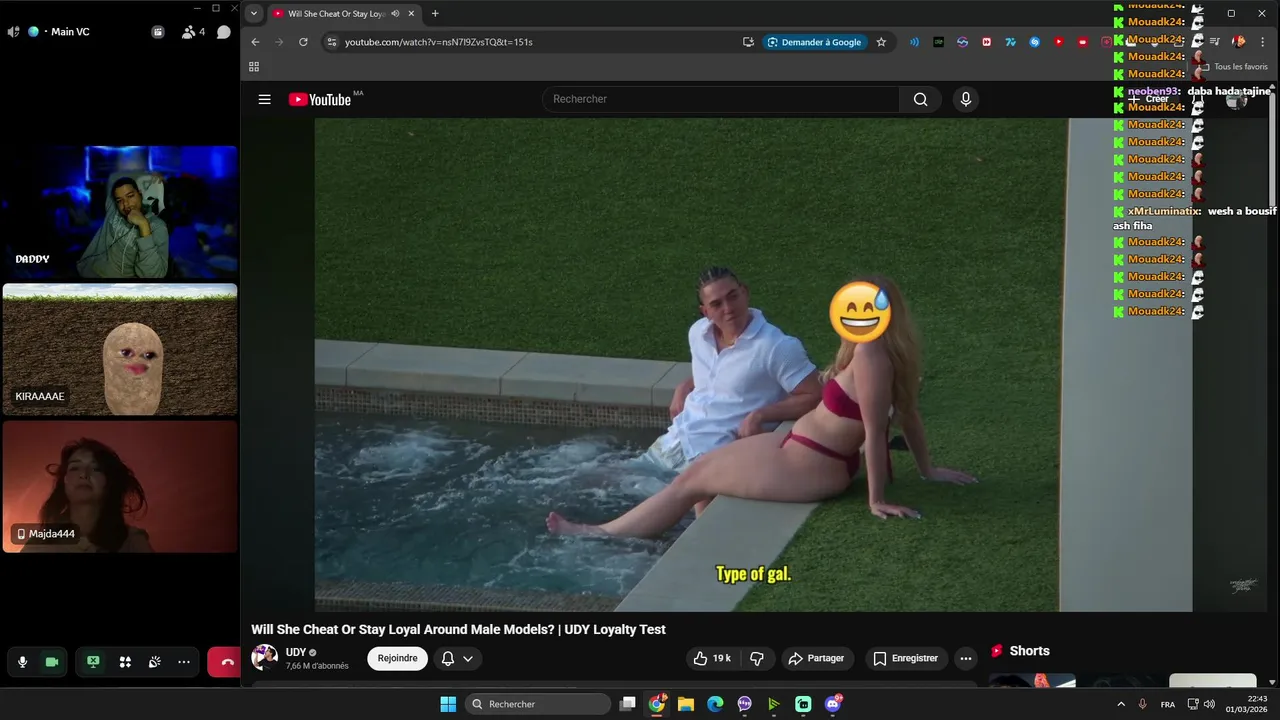
Task: Click the Partager share button
Action: (x=816, y=658)
